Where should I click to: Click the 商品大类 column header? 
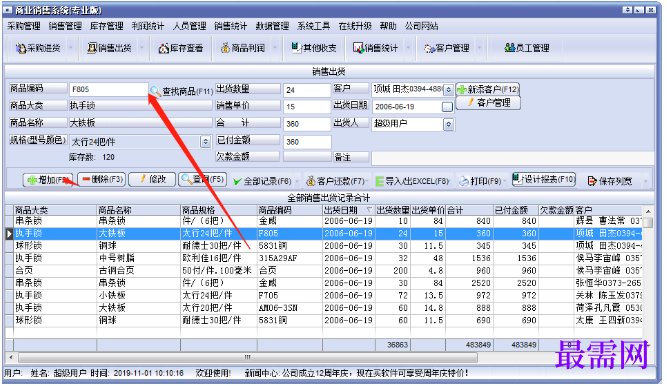pos(55,210)
